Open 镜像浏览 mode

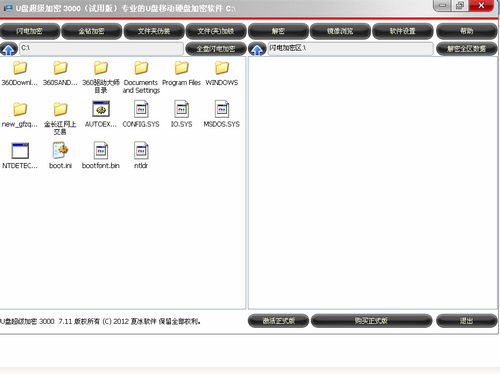click(340, 31)
